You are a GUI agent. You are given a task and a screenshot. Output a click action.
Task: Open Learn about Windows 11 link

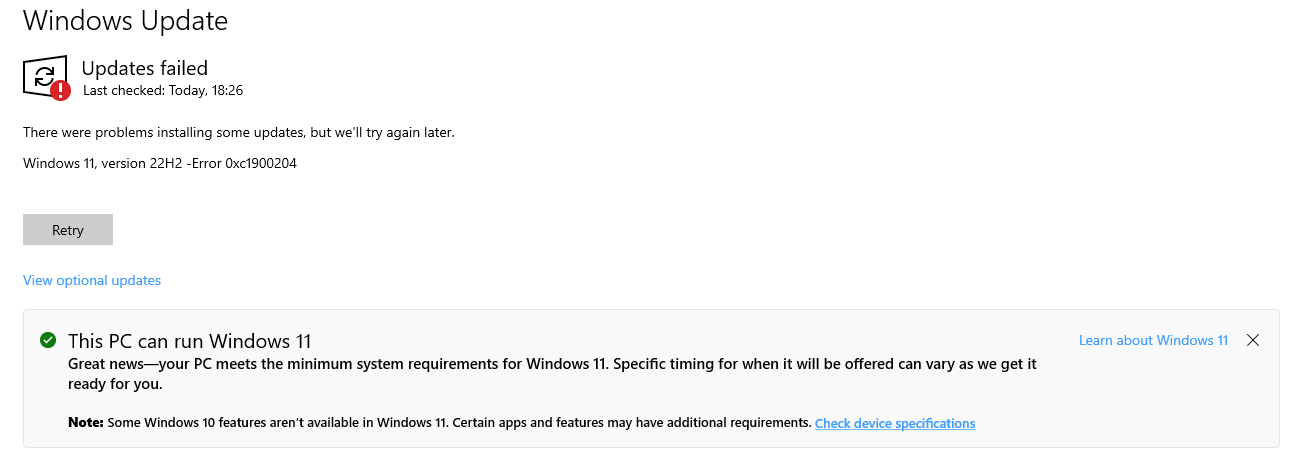(1153, 341)
